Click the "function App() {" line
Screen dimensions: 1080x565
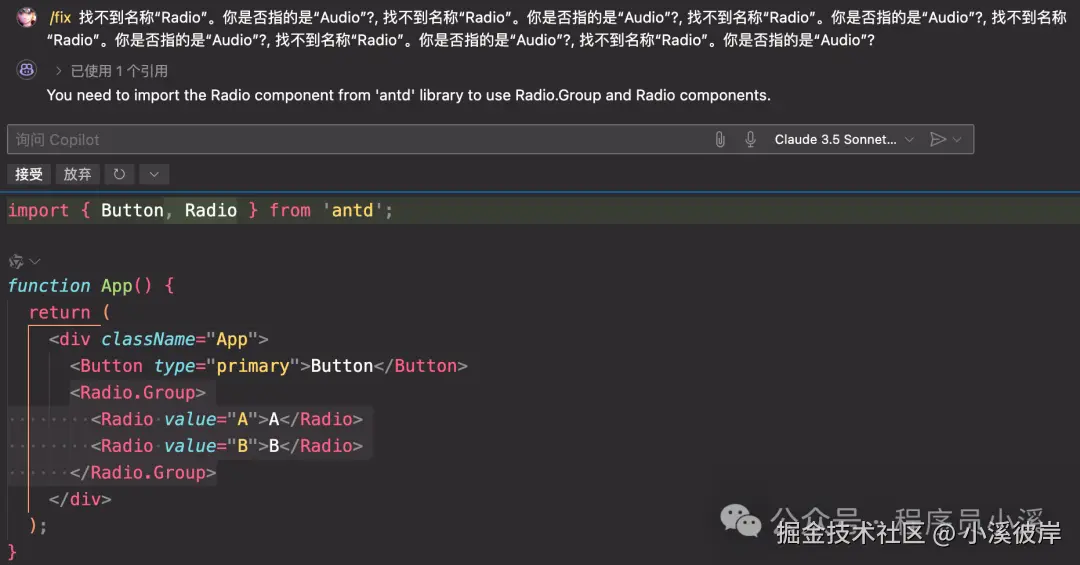(x=91, y=285)
